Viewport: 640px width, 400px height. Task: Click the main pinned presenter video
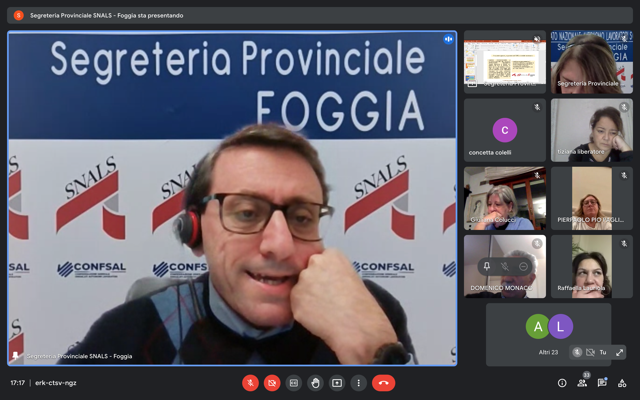232,198
